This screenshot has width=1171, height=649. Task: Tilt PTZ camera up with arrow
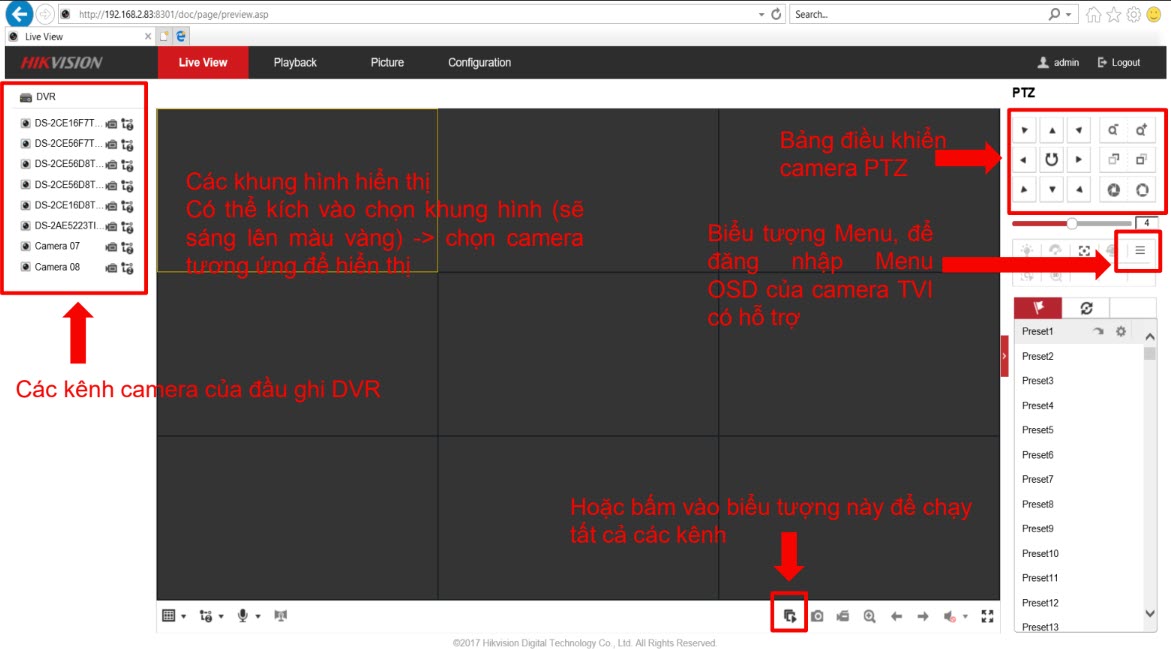pyautogui.click(x=1052, y=130)
